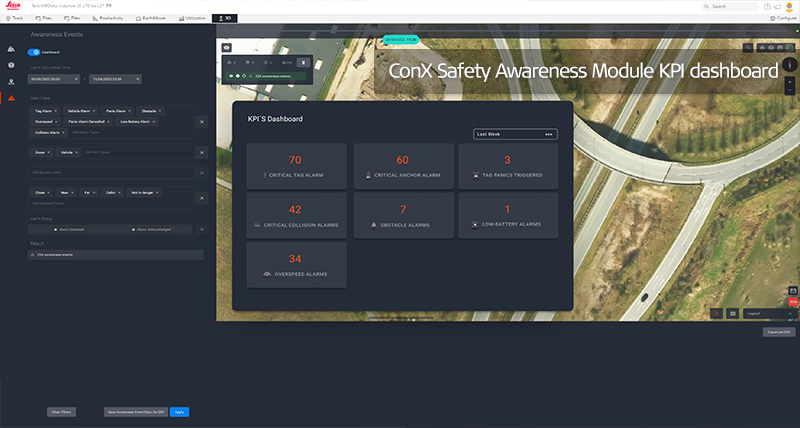Open the Tag Panics Triggered card
This screenshot has height=428, width=800.
(508, 166)
